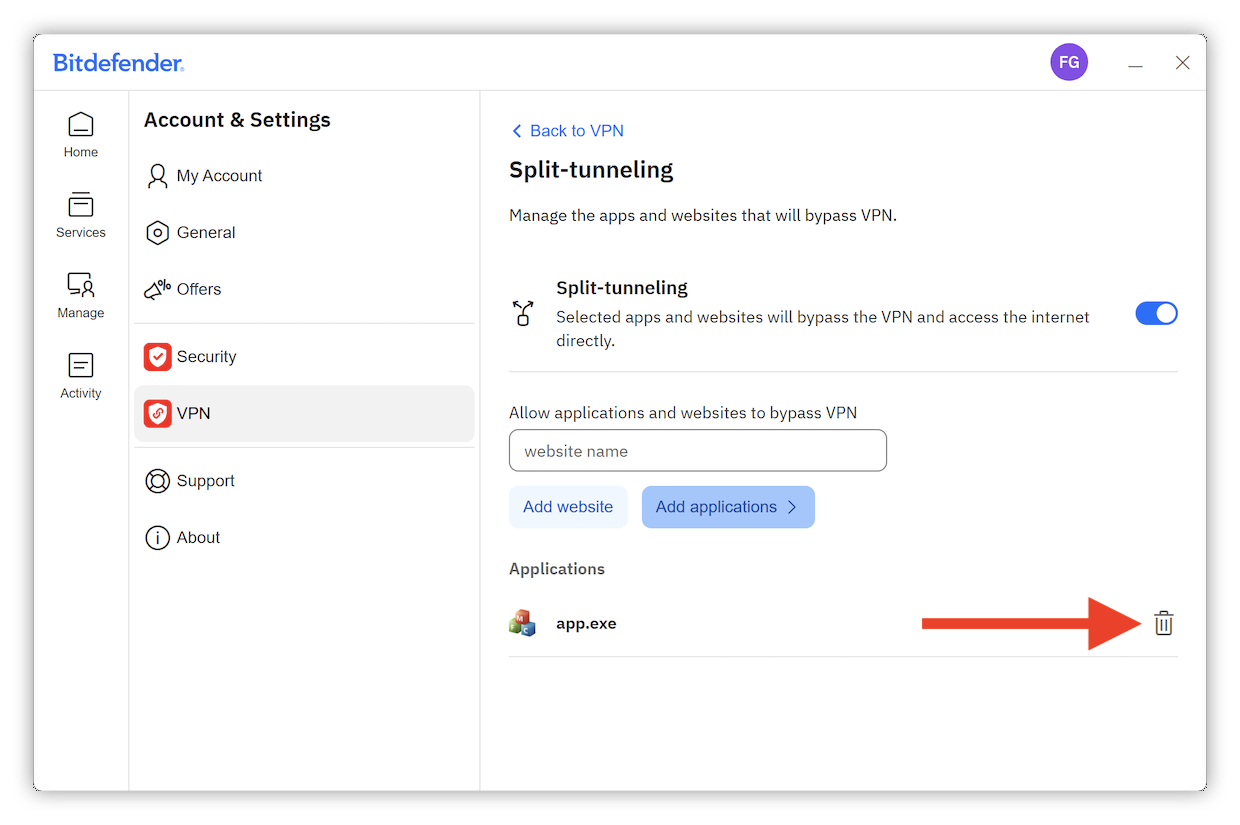1240x825 pixels.
Task: Go to Home in the sidebar
Action: (x=81, y=135)
